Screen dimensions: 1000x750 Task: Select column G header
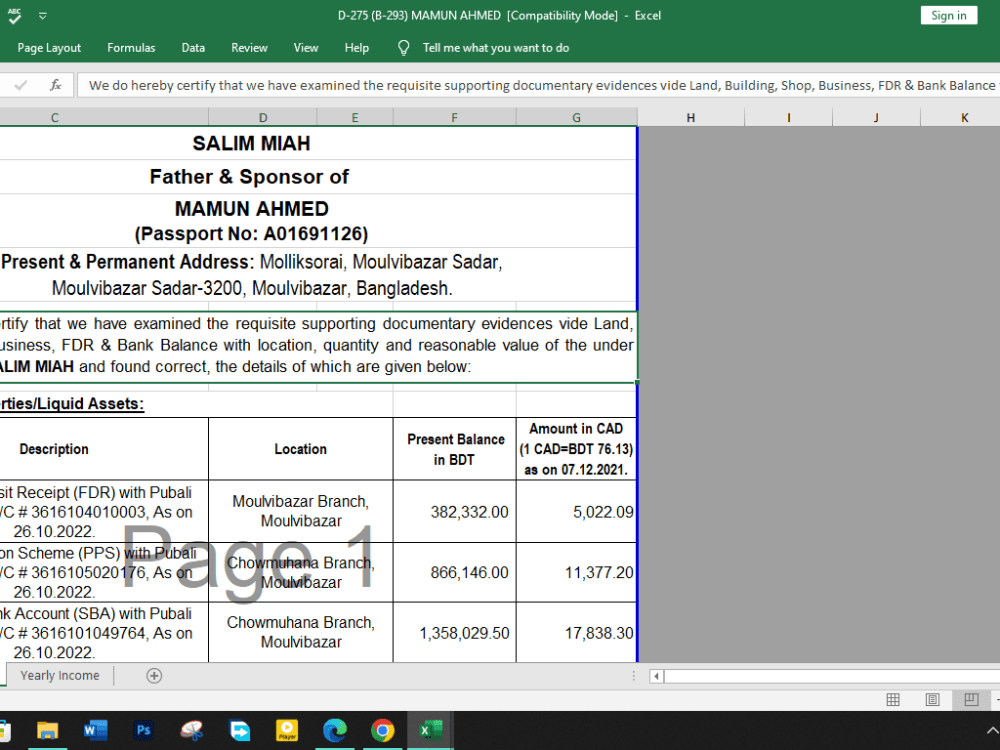[577, 117]
